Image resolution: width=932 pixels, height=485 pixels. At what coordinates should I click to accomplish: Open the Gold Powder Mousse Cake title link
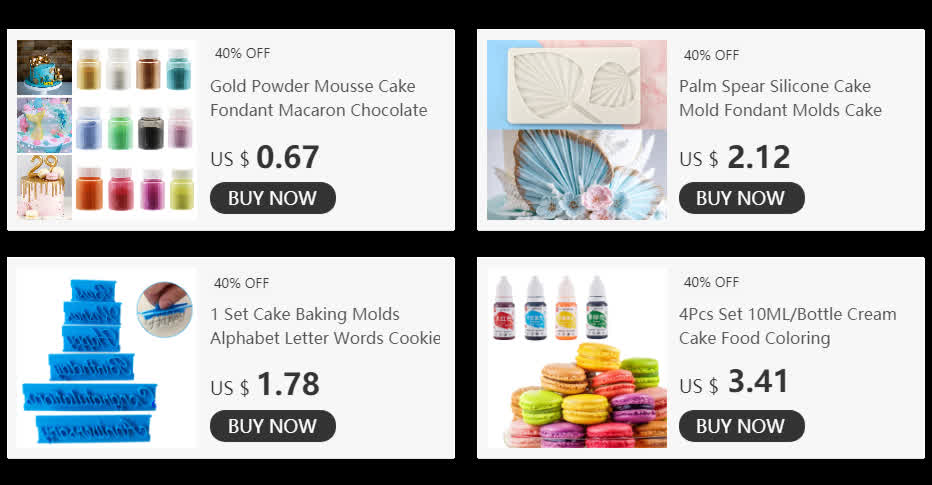point(319,98)
